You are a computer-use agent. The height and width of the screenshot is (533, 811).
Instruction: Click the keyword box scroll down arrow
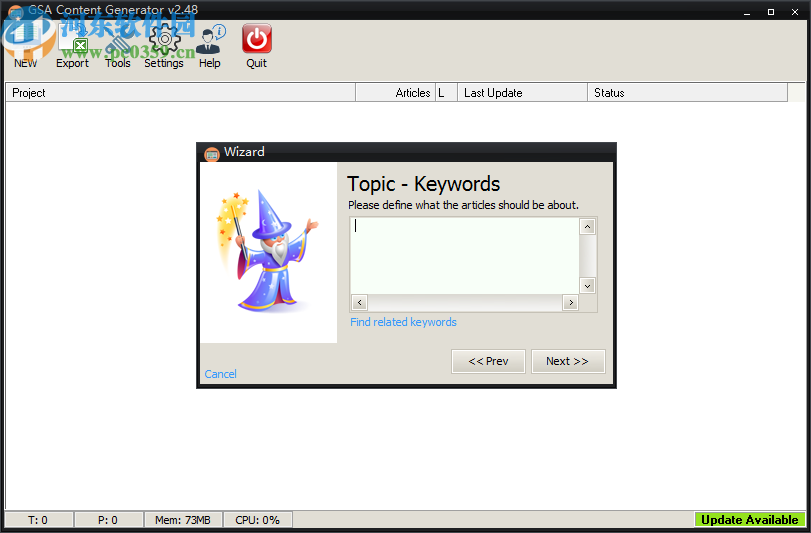588,285
